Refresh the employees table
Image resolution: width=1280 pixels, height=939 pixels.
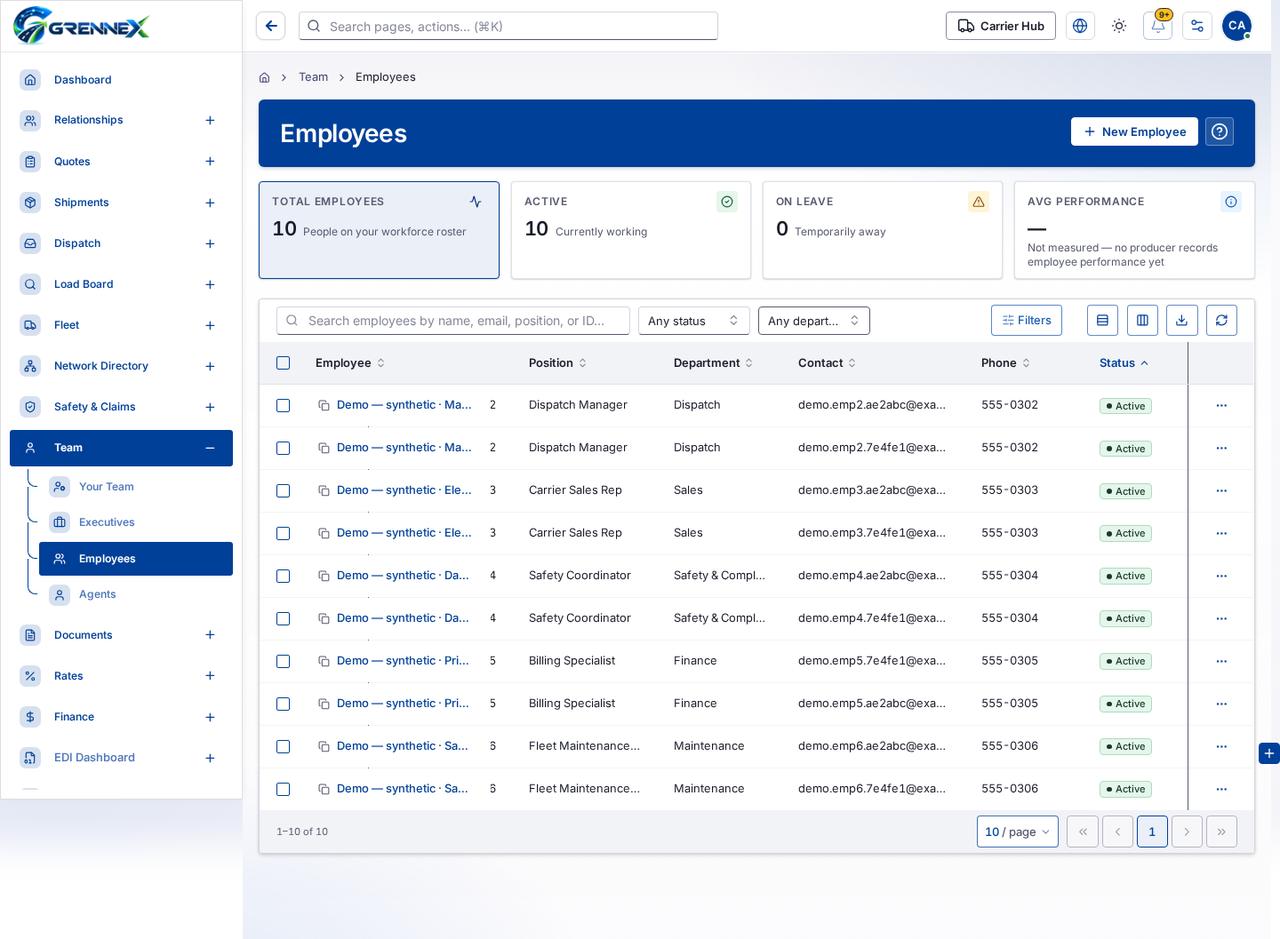[1221, 320]
